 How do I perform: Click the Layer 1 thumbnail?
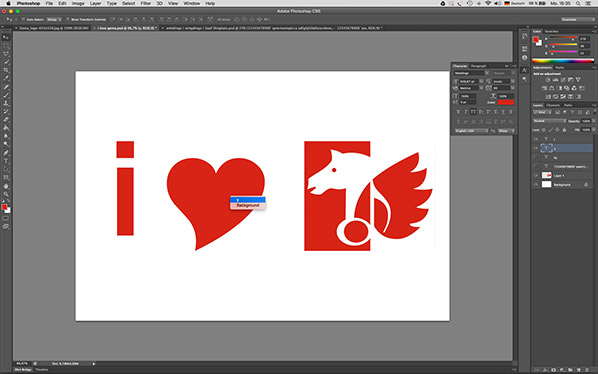(547, 175)
